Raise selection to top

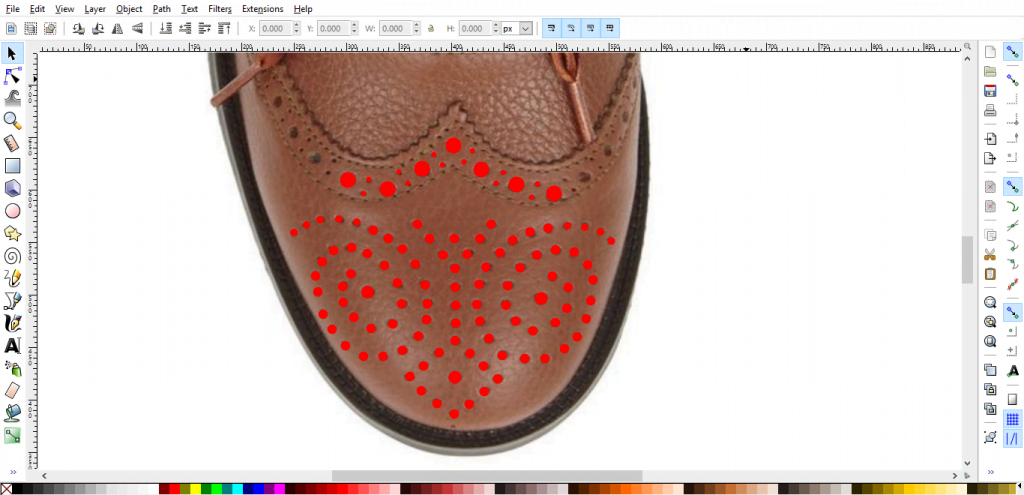click(x=225, y=28)
